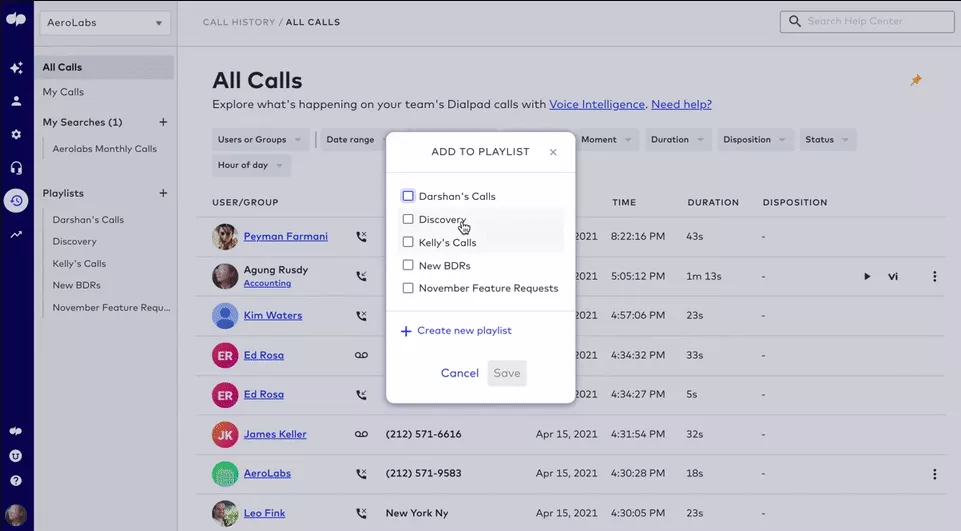Open the contacts person icon in sidebar
This screenshot has width=961, height=531.
click(x=16, y=101)
